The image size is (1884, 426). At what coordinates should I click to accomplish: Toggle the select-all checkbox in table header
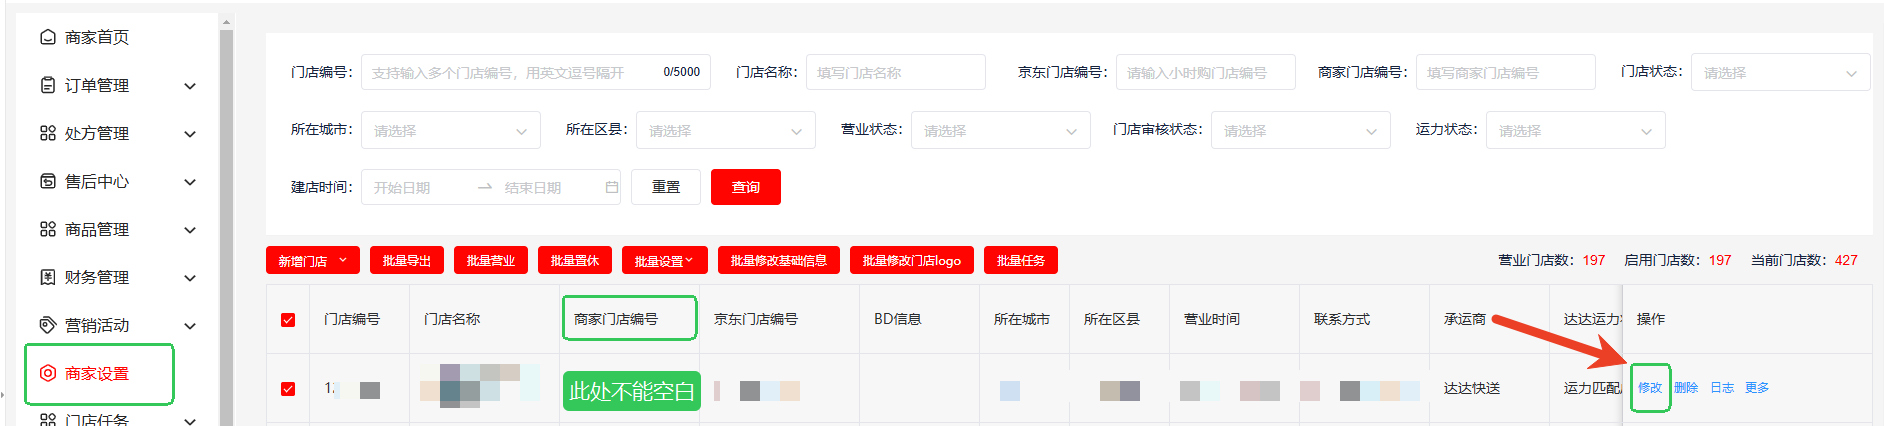288,320
